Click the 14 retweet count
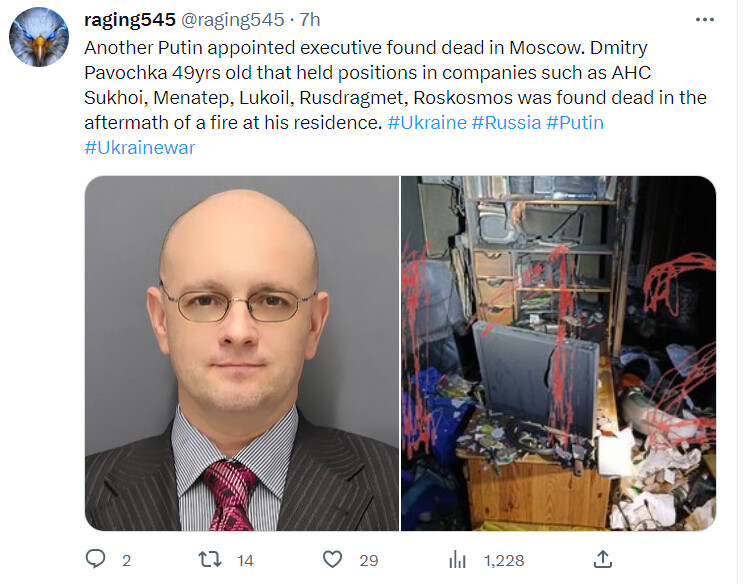The width and height of the screenshot is (743, 584). 245,561
